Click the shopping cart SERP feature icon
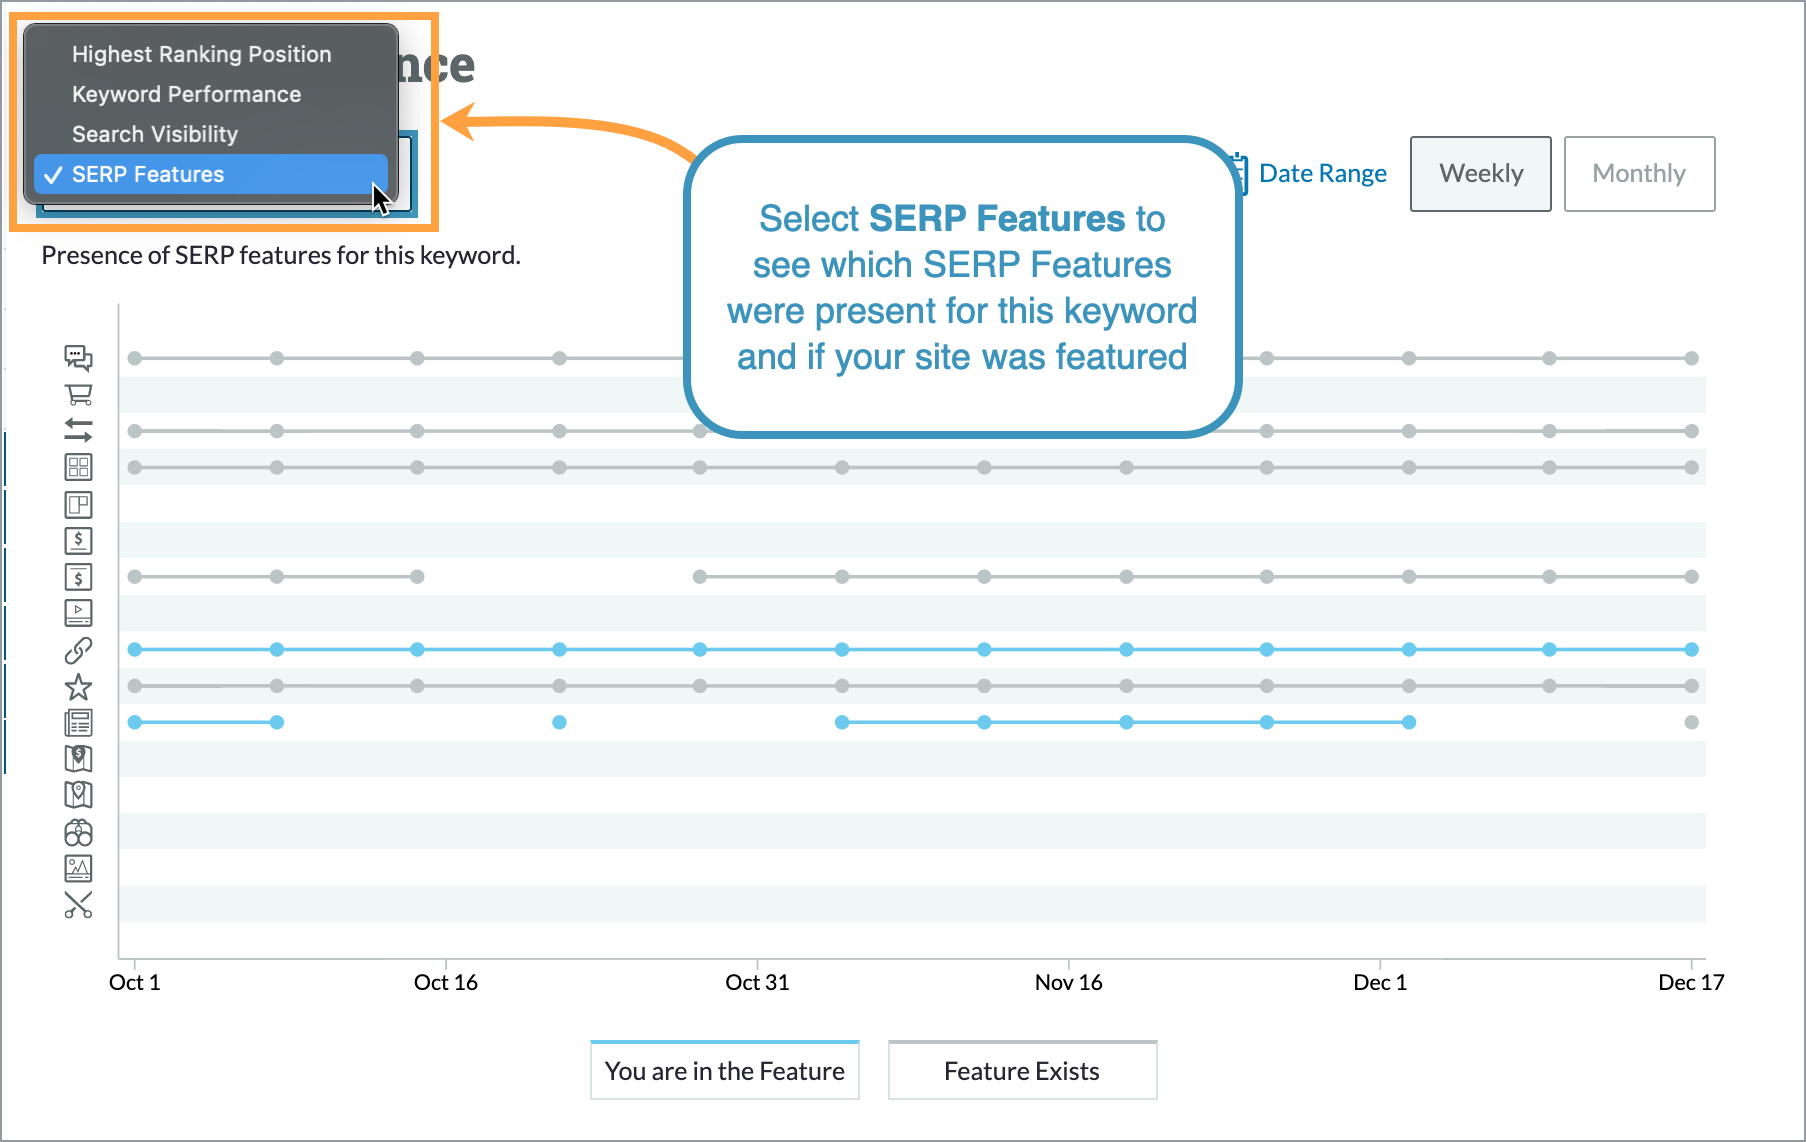 [x=78, y=394]
